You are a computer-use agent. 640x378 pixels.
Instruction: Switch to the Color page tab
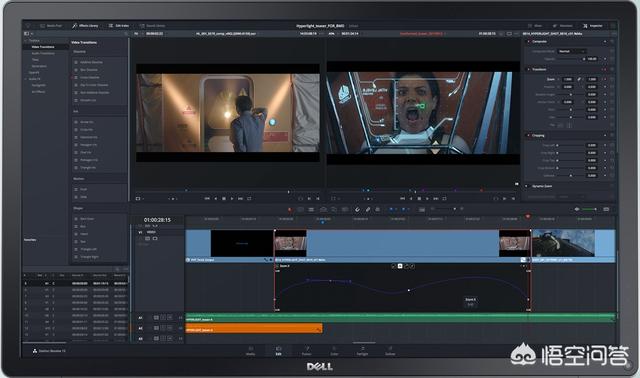point(334,351)
